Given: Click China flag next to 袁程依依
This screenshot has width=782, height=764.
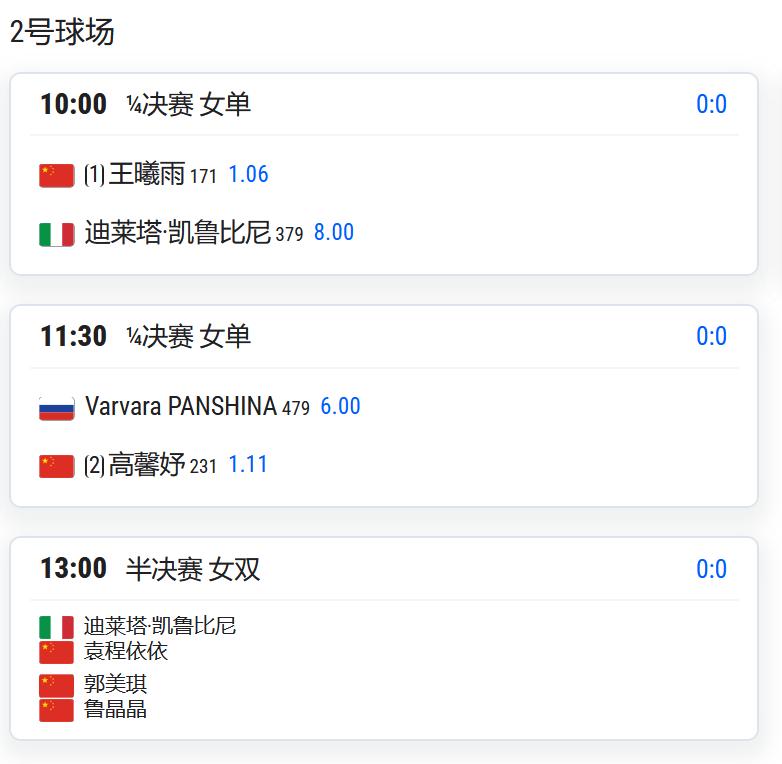Looking at the screenshot, I should click(56, 652).
